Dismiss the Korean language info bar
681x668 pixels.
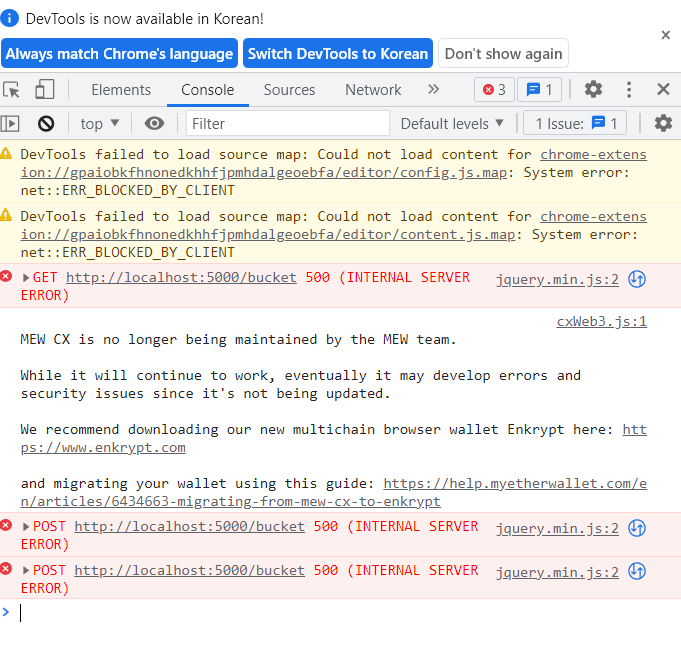[665, 35]
